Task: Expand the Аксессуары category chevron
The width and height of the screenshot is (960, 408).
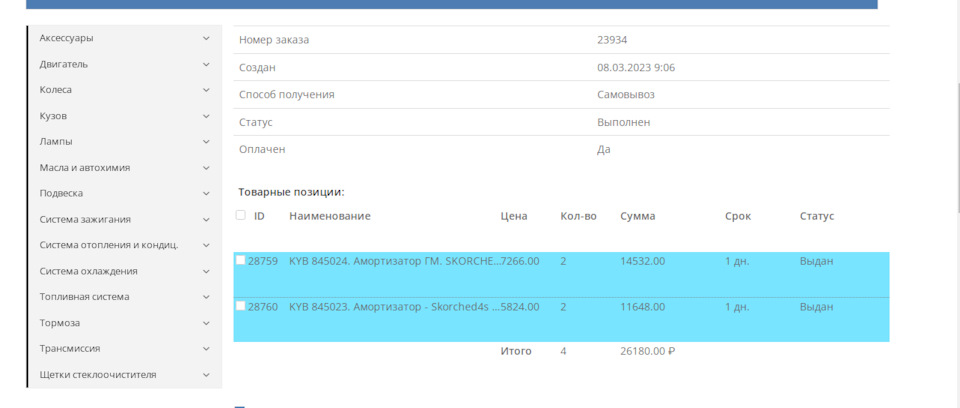Action: click(206, 38)
